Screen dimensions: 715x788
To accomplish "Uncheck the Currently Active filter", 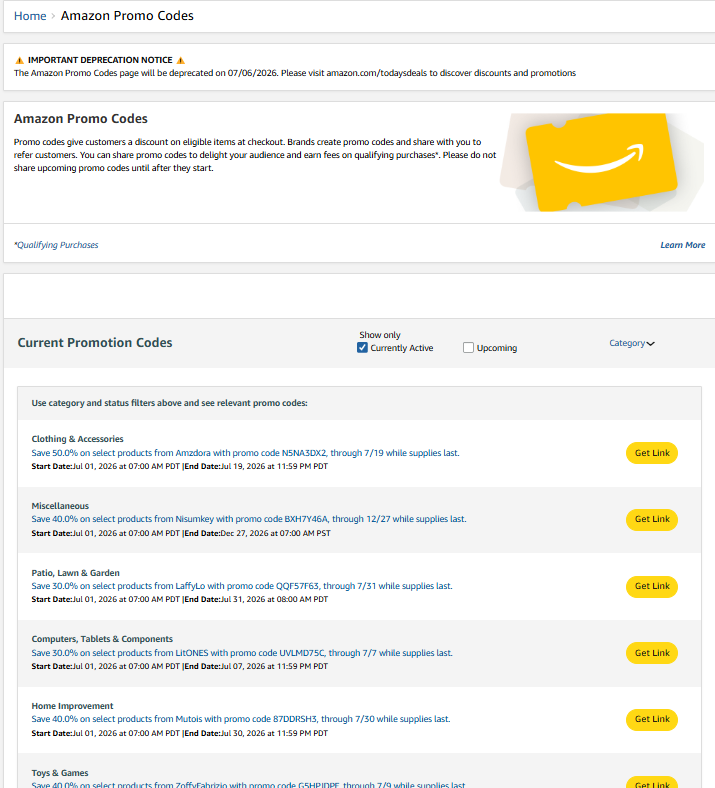I will (362, 348).
